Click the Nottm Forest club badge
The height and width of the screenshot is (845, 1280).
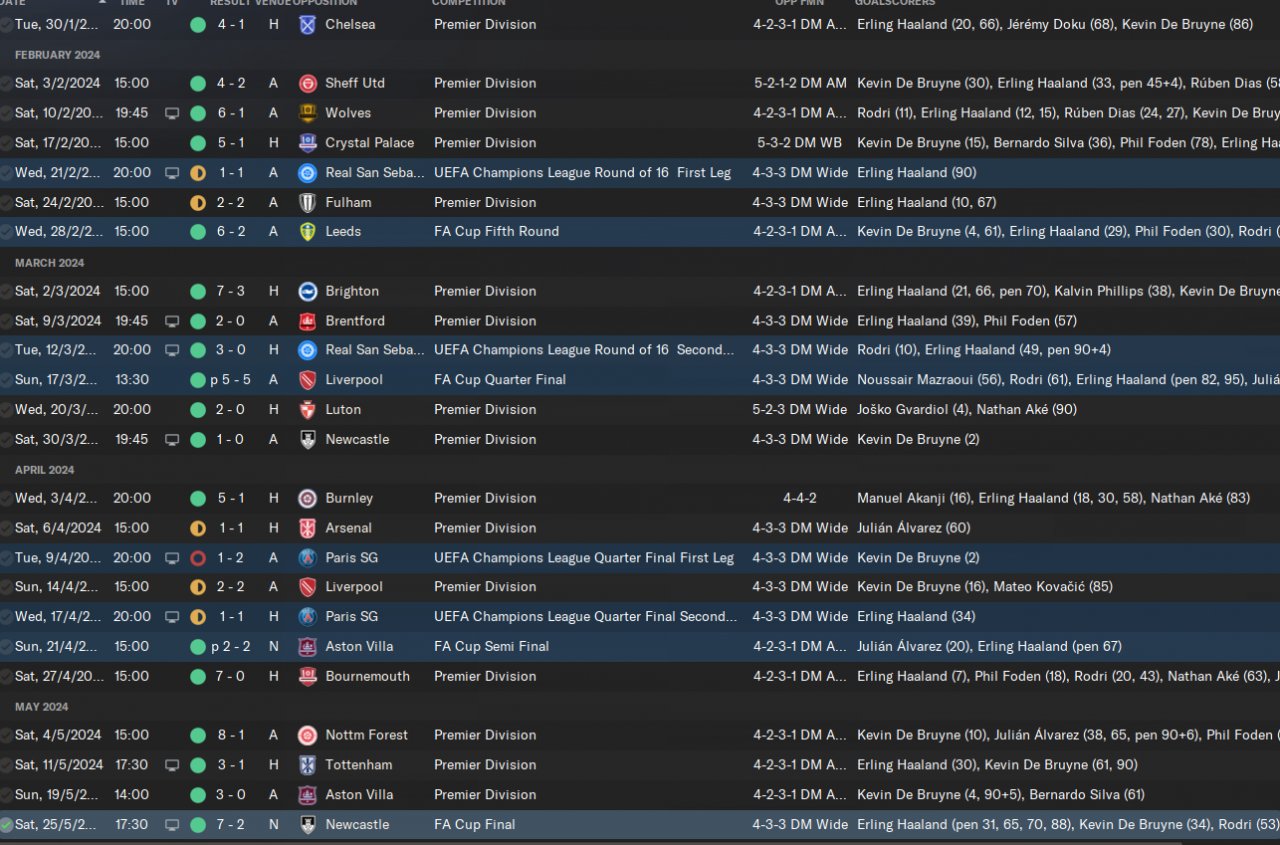point(307,735)
